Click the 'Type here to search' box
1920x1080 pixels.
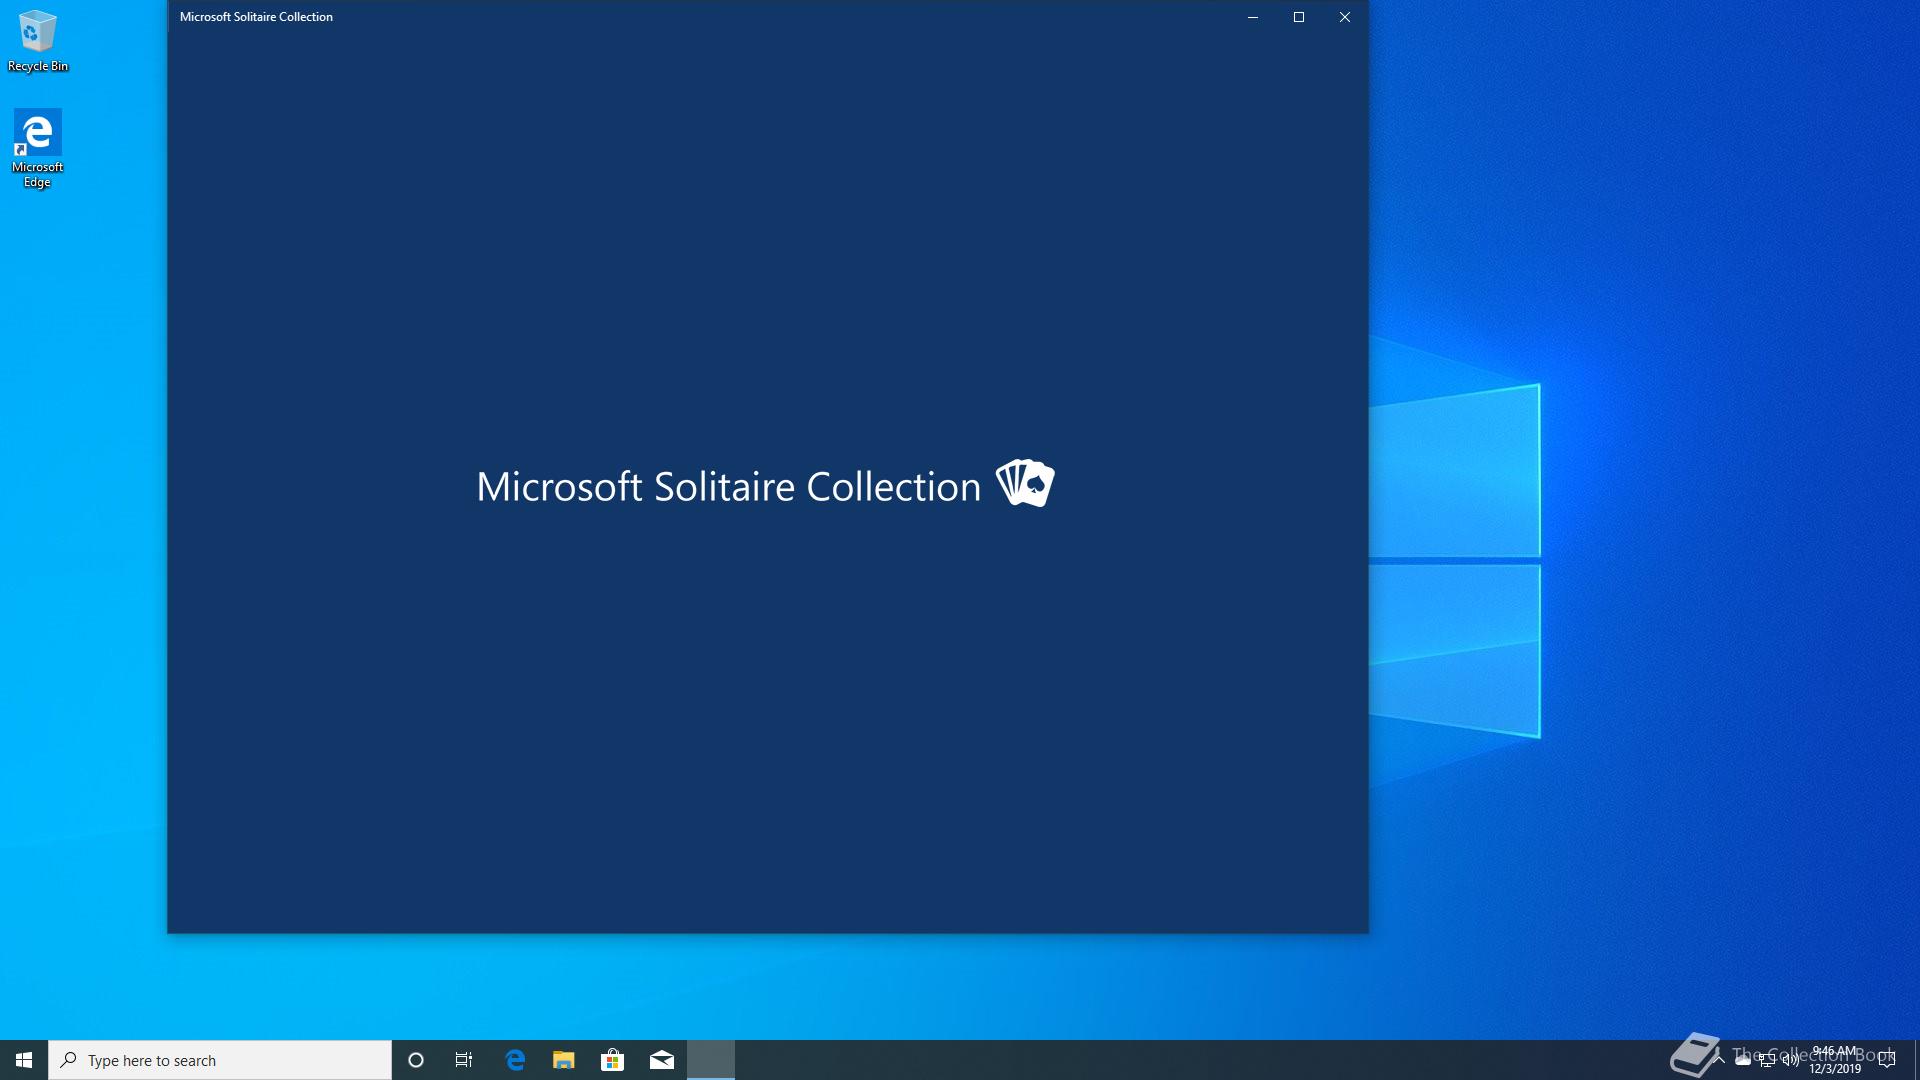pos(220,1060)
